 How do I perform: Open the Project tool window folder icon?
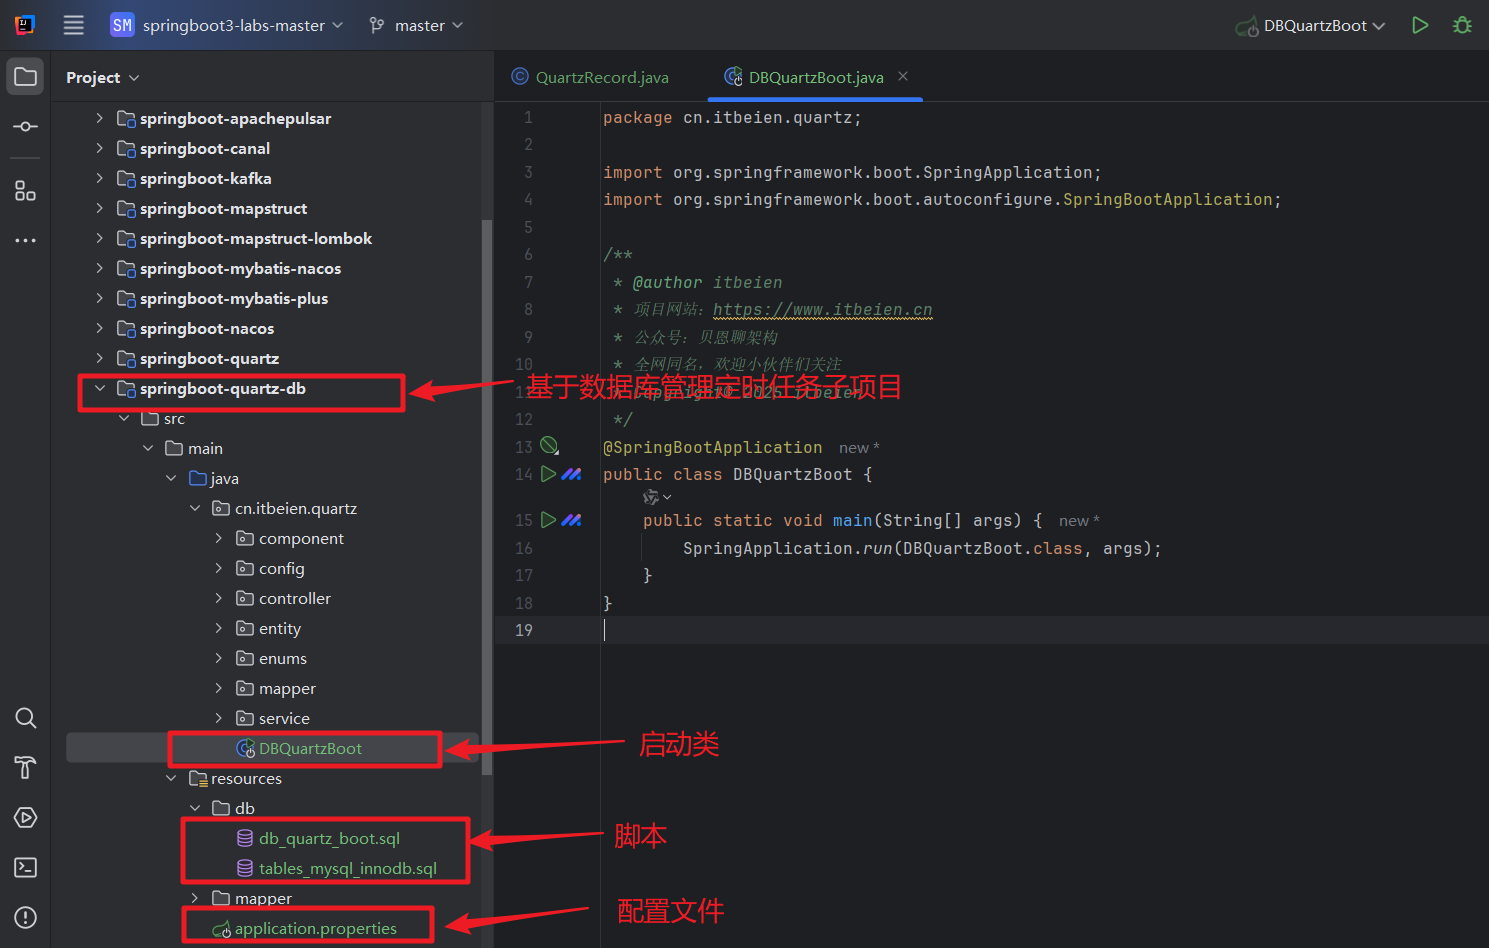pos(26,77)
